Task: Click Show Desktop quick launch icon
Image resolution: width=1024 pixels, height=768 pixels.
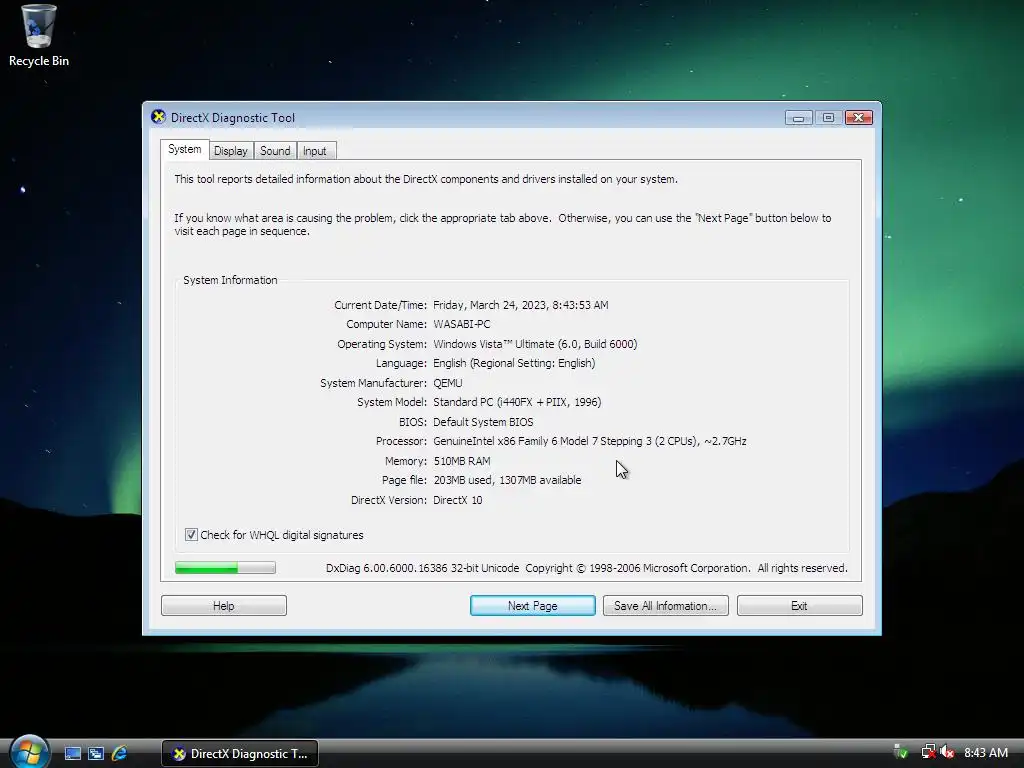Action: pos(72,754)
